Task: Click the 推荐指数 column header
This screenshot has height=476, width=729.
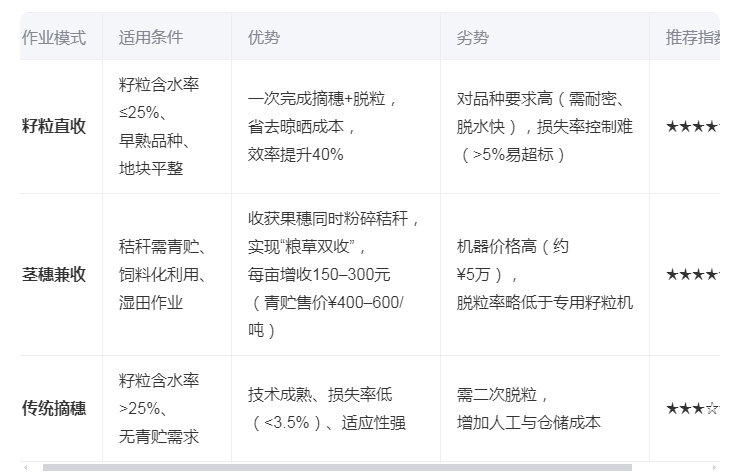Action: tap(694, 38)
